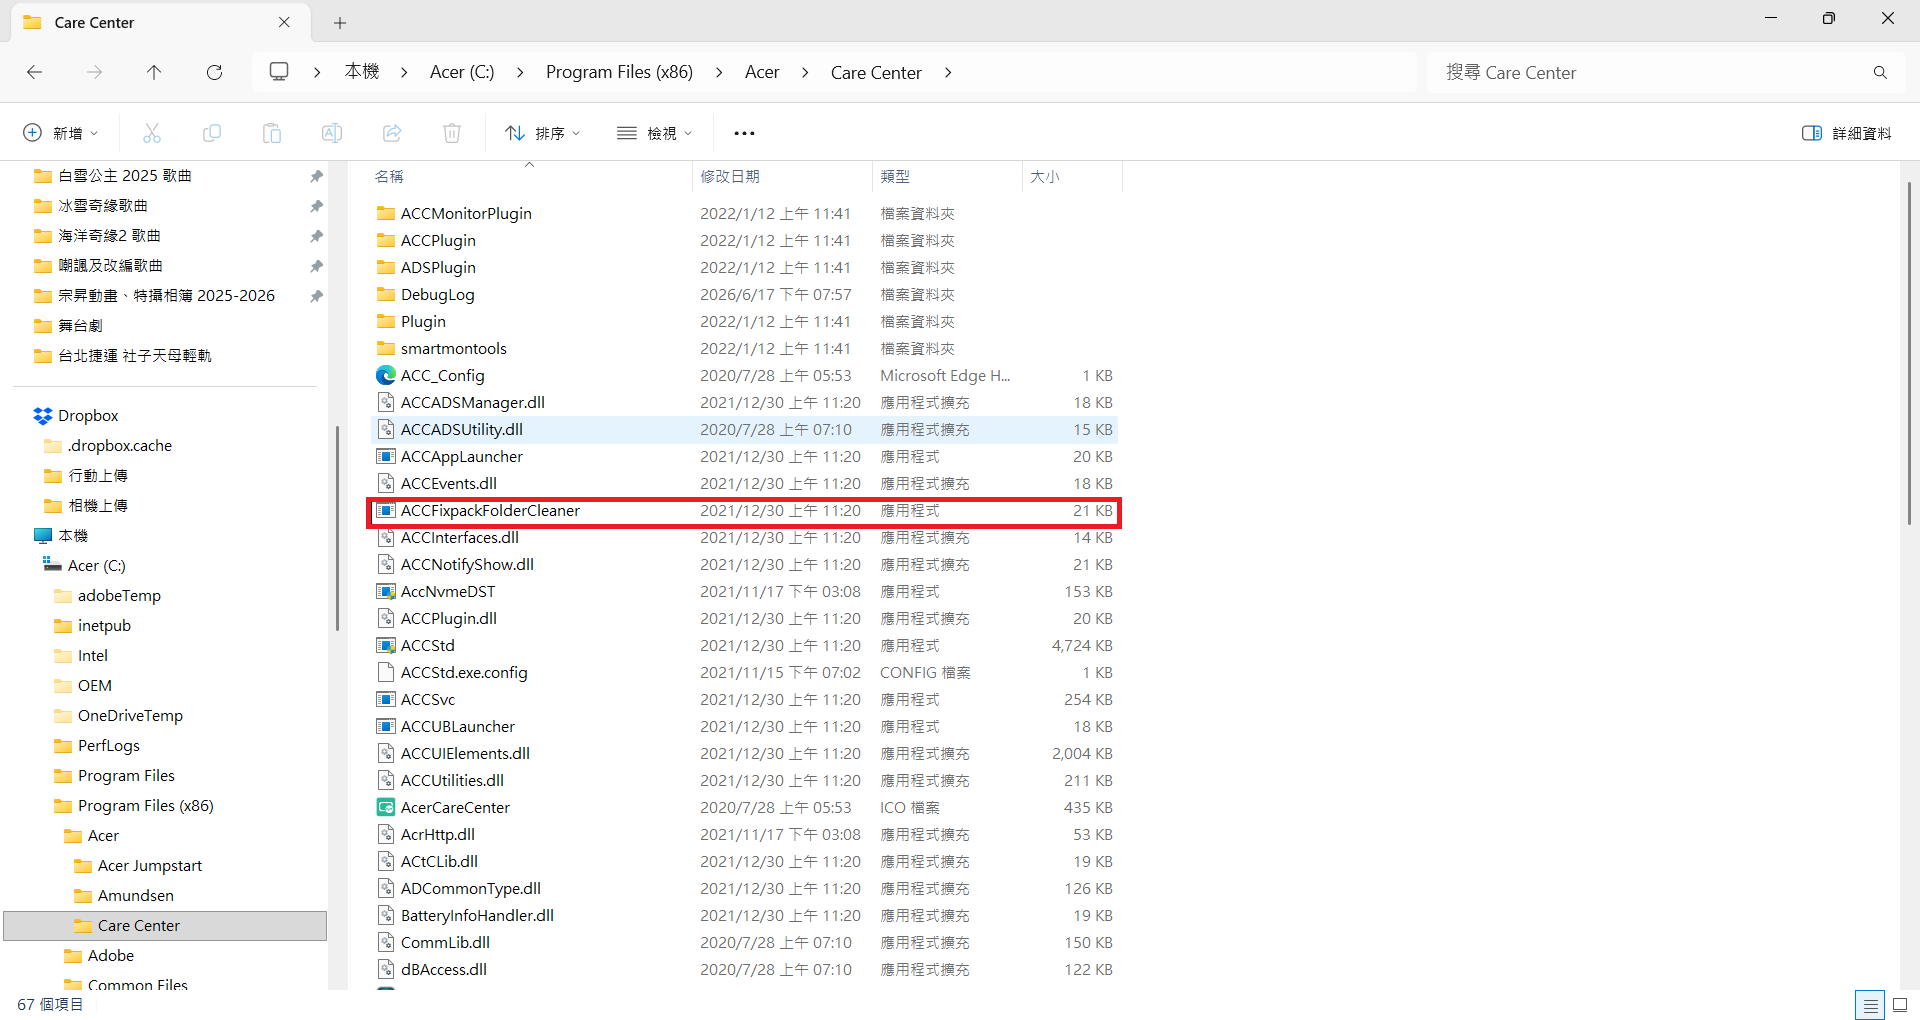The image size is (1920, 1020).
Task: Select .dropbox.cache in the navigation tree
Action: click(120, 446)
